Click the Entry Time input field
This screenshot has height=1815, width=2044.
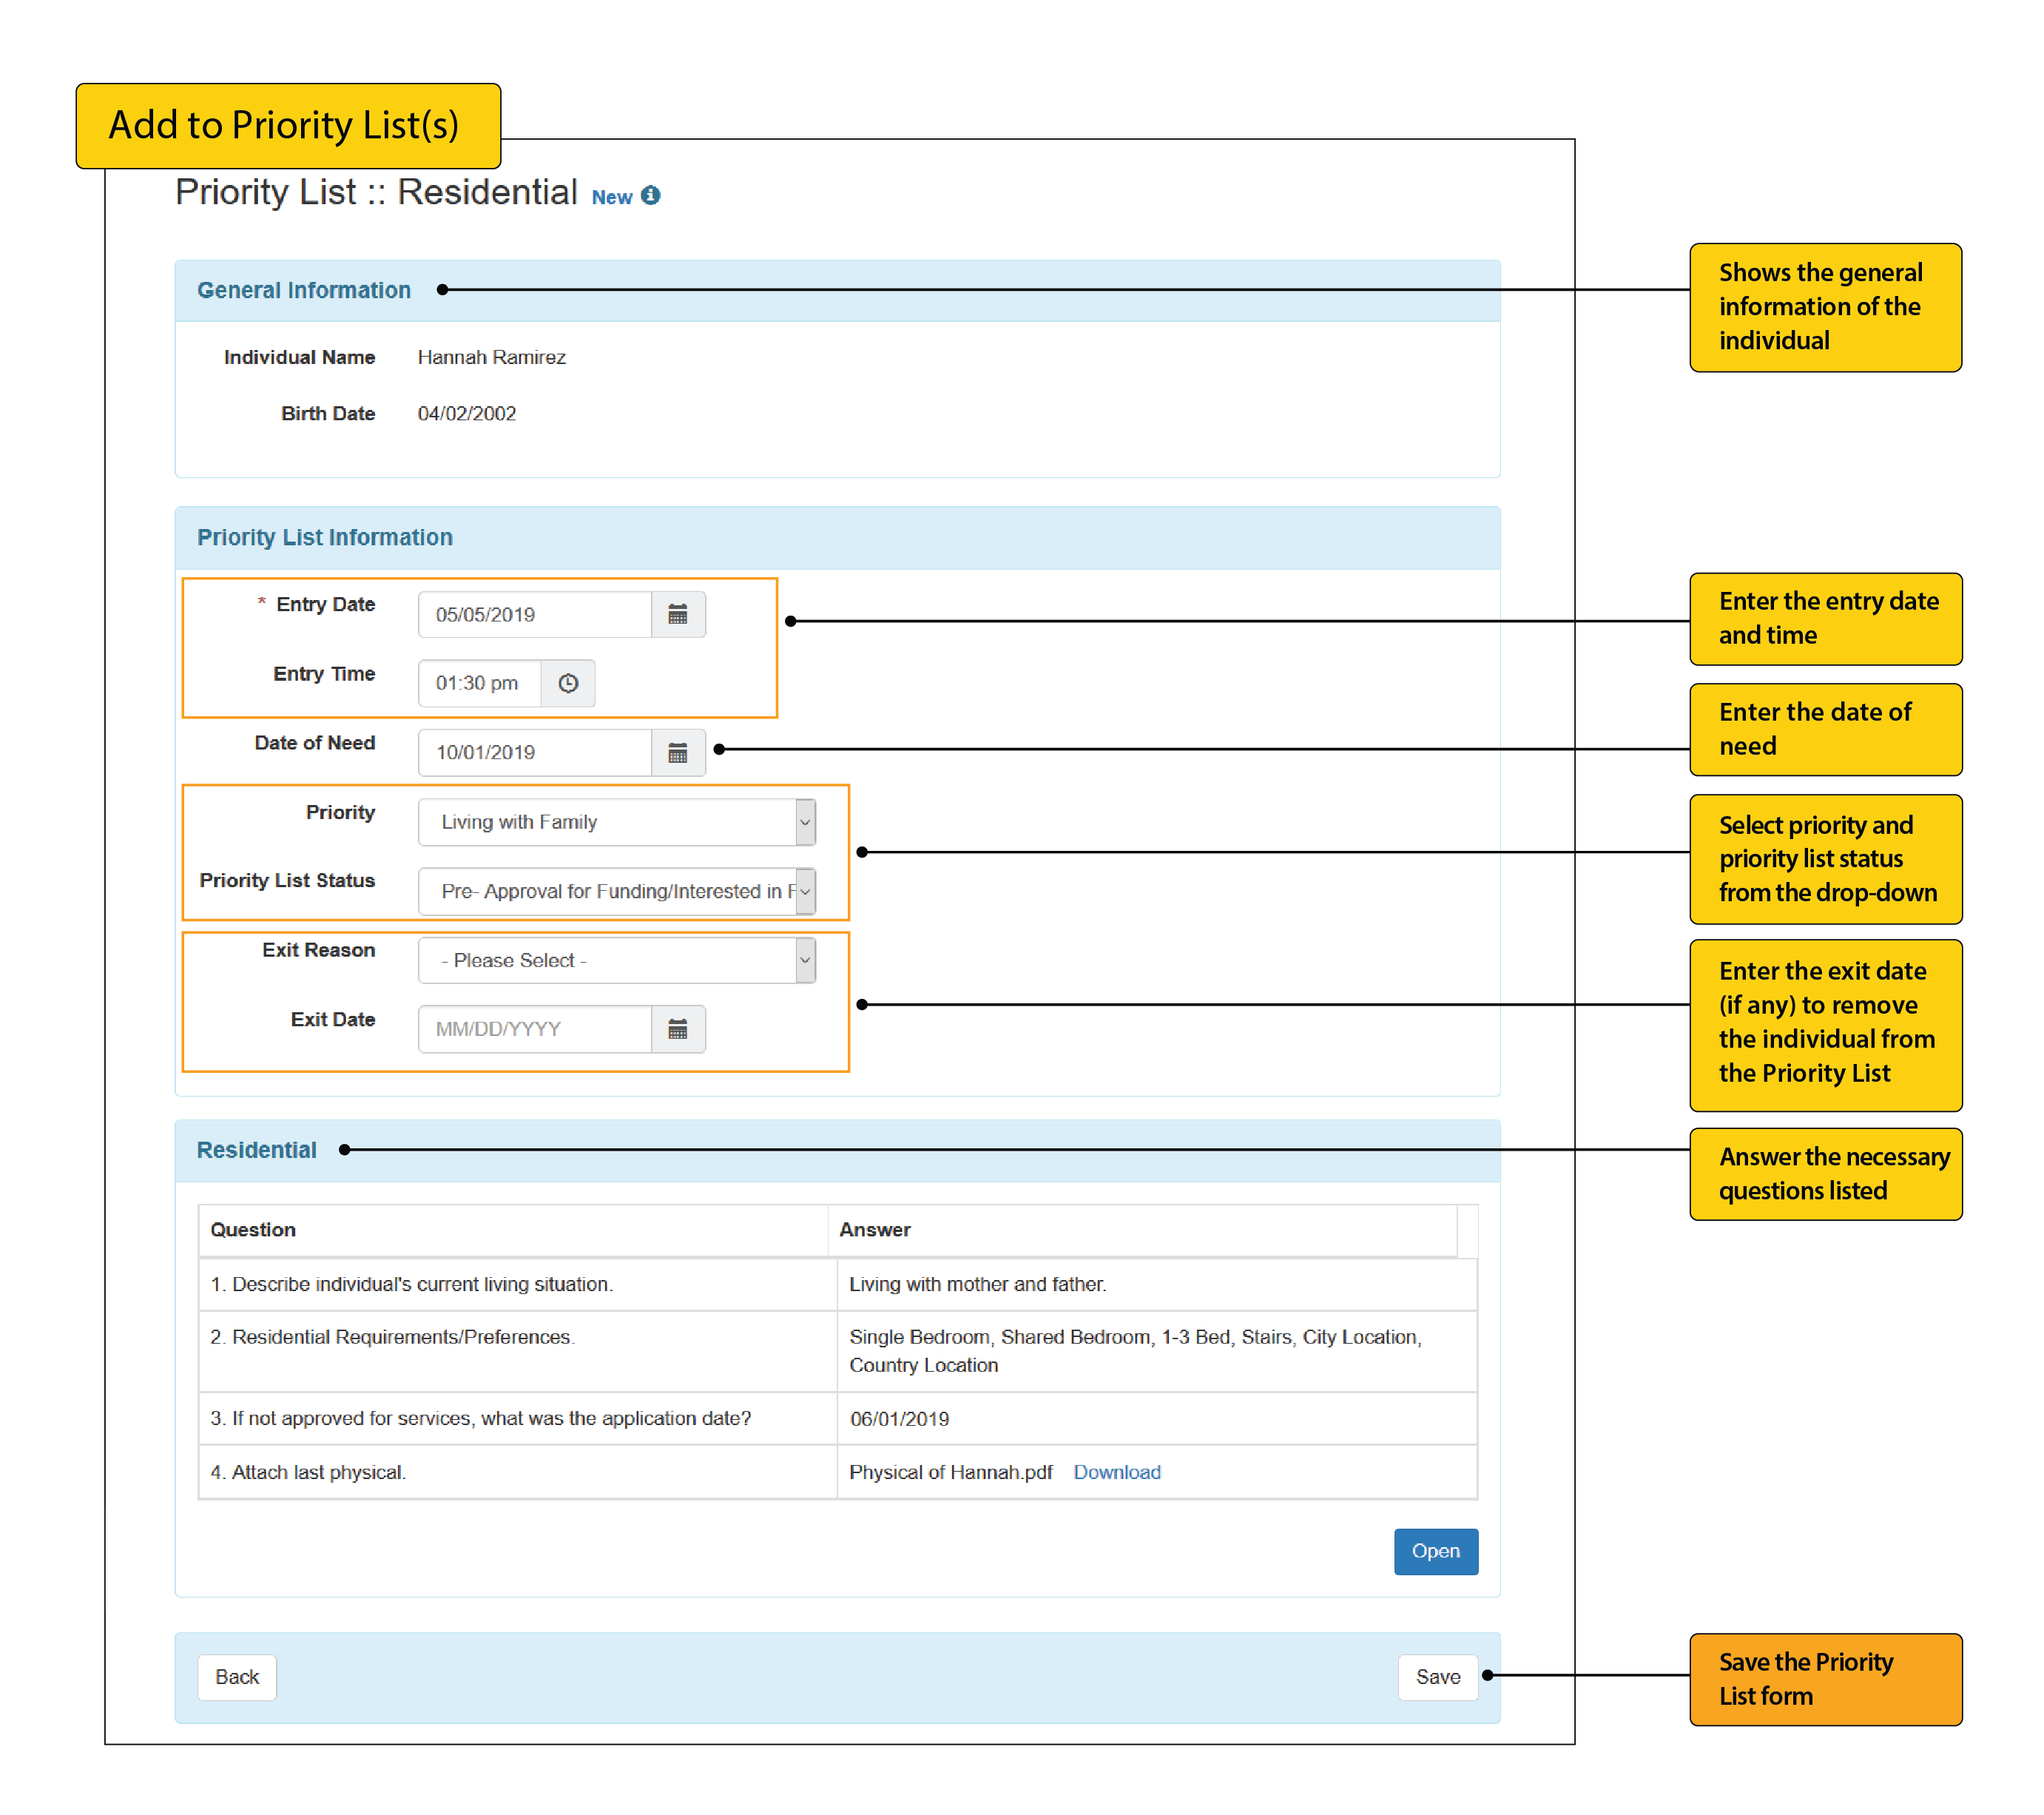pos(479,683)
